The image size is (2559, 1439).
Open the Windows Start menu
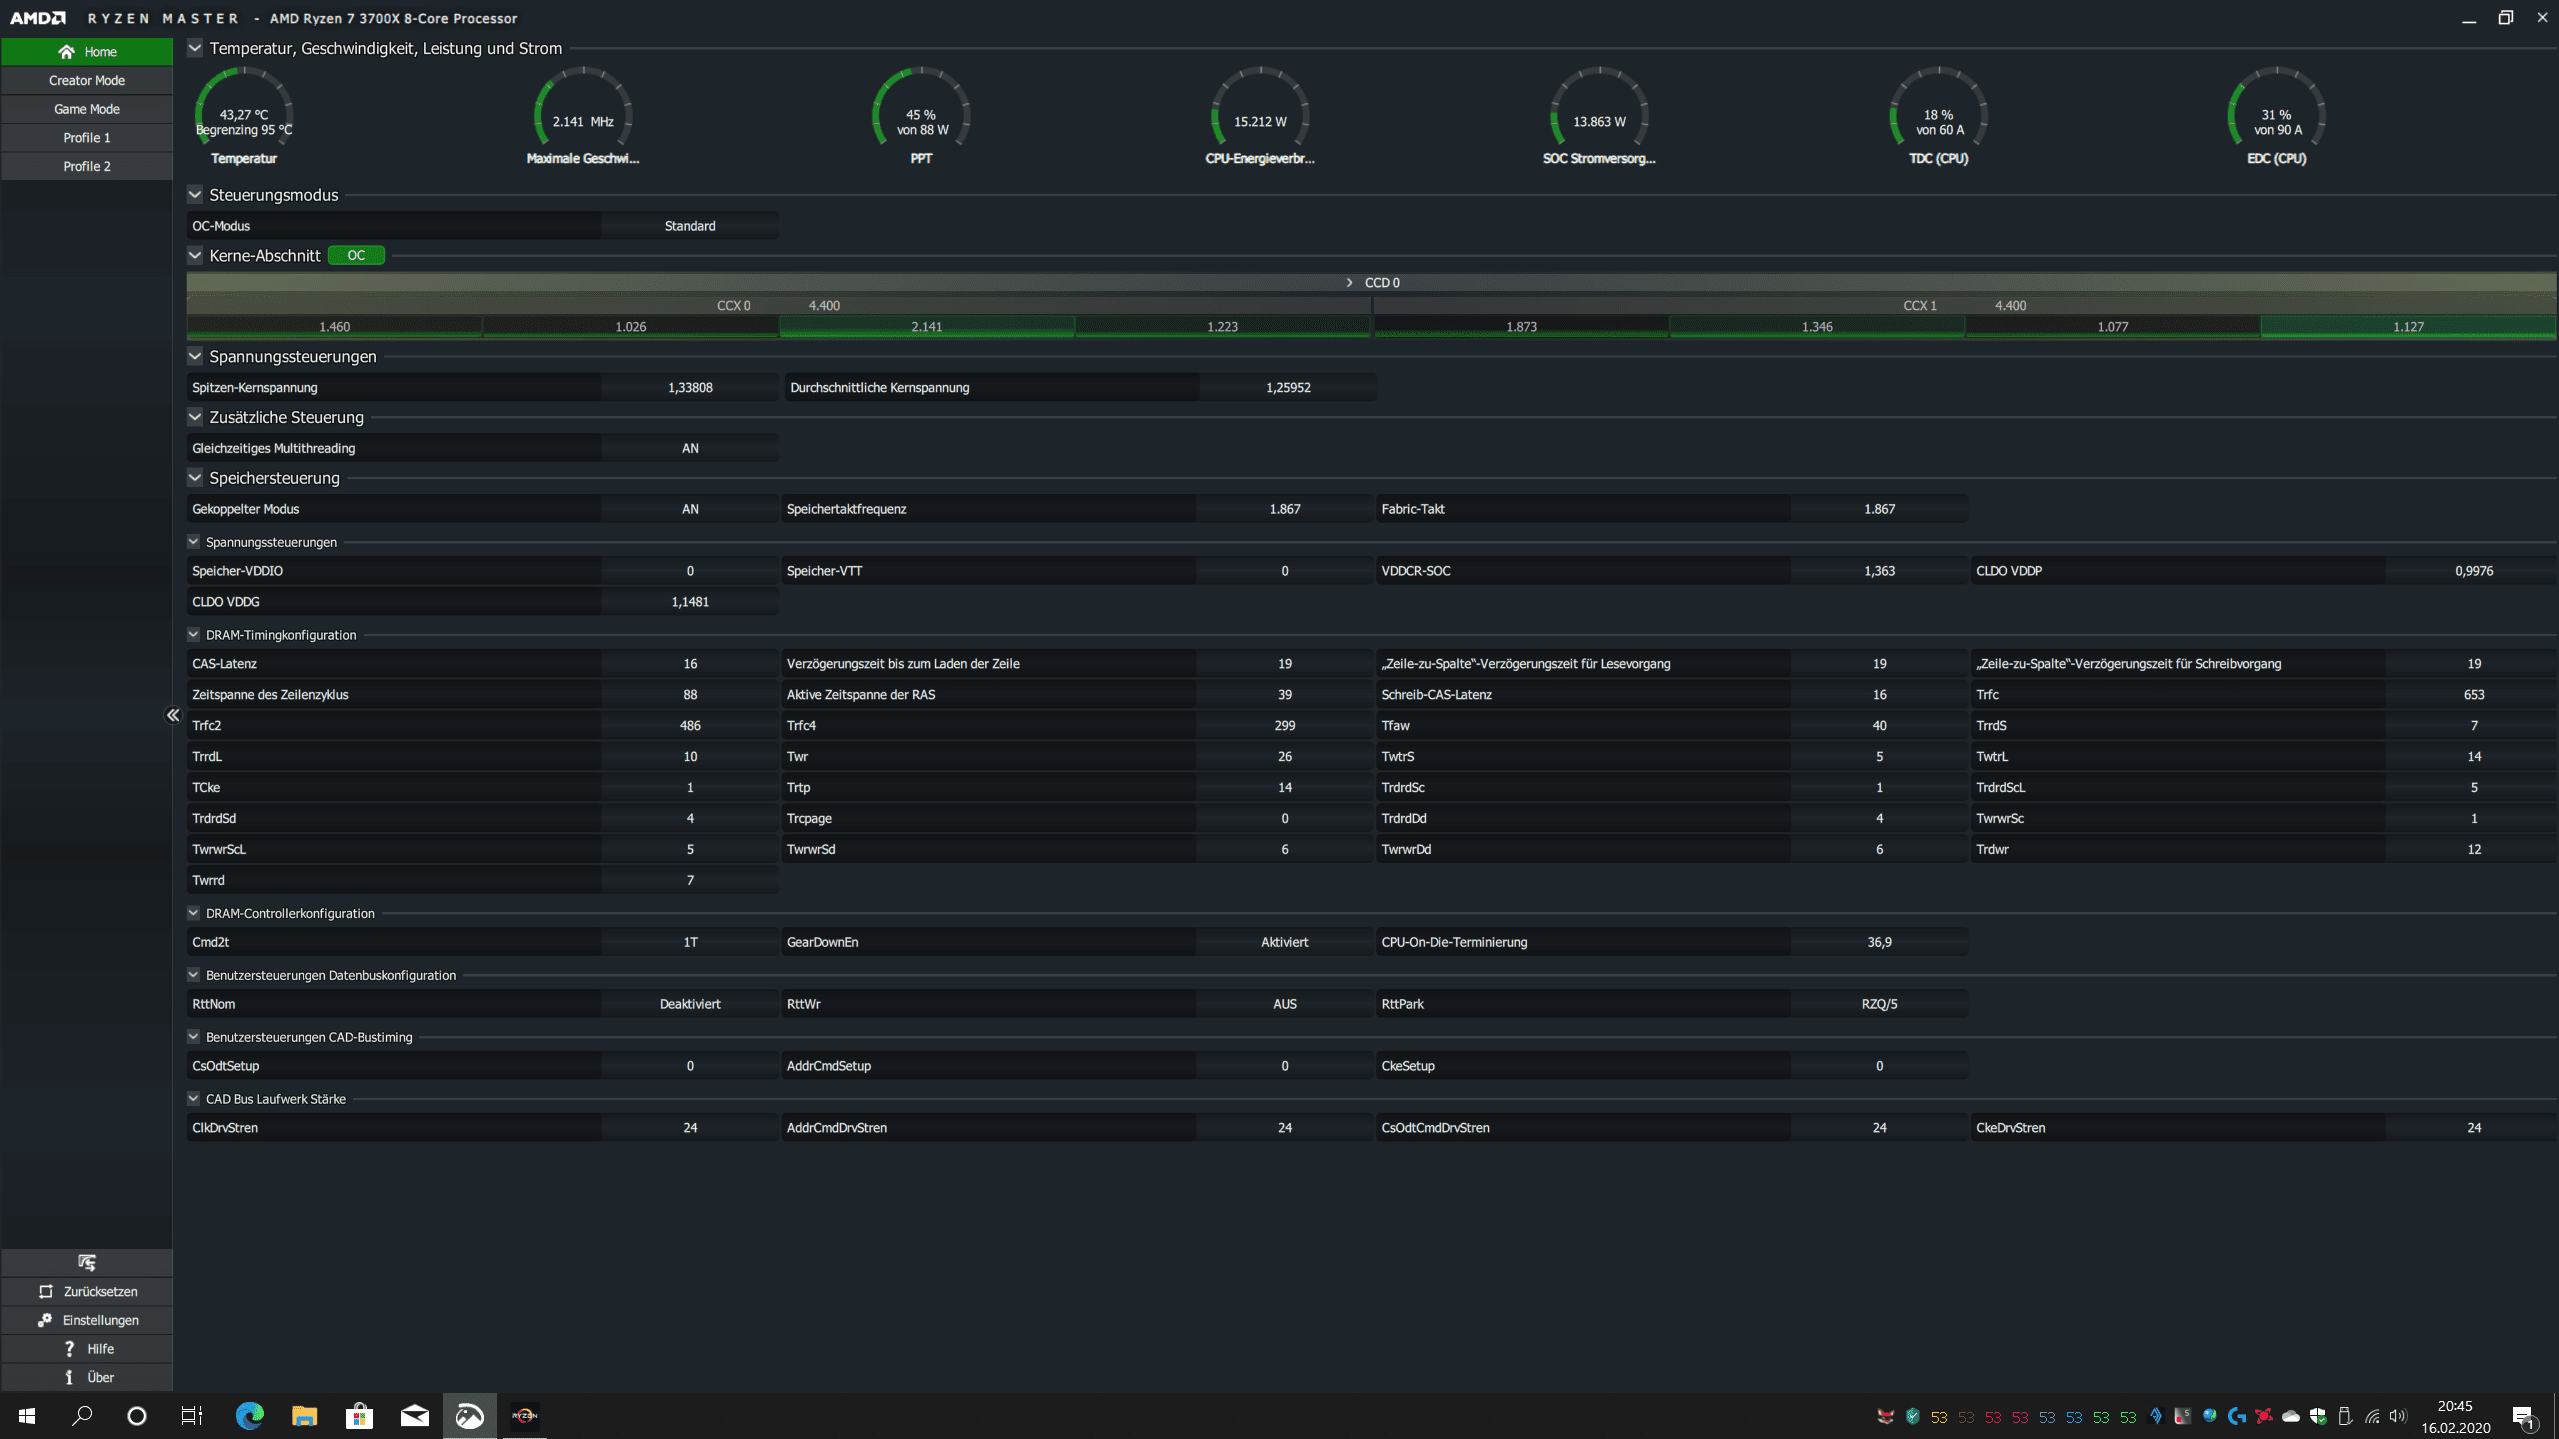27,1416
